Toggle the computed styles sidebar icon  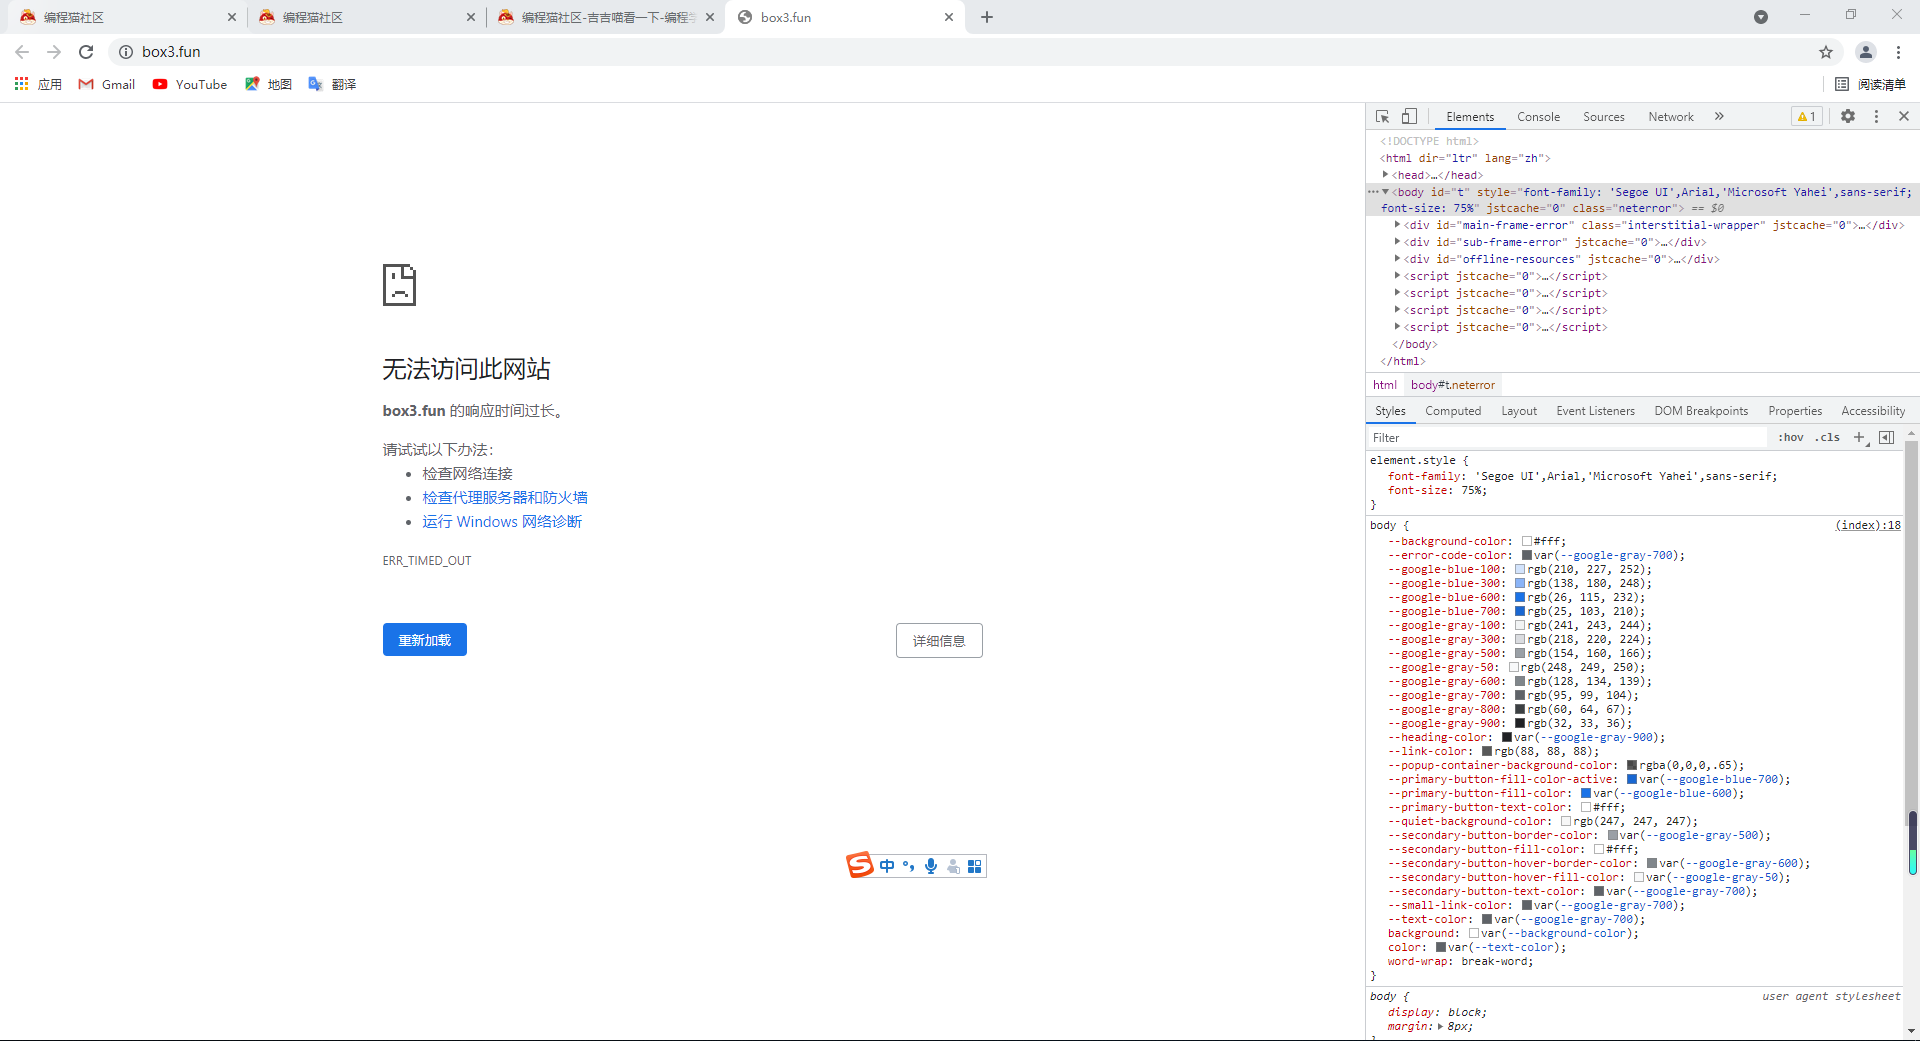(x=1887, y=437)
